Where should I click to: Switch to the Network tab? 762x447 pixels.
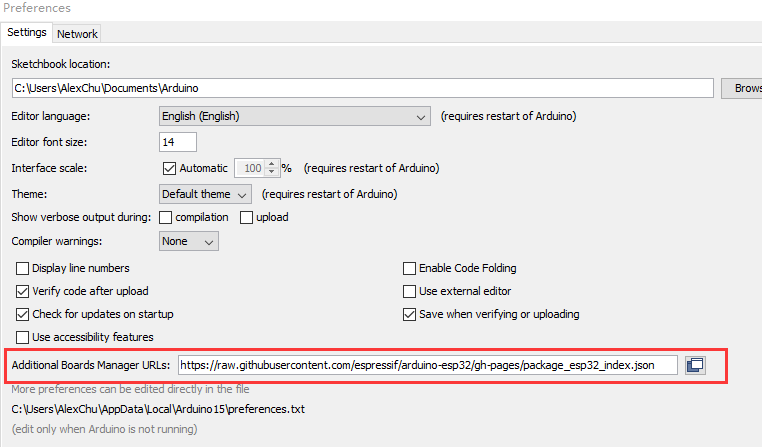pyautogui.click(x=77, y=34)
